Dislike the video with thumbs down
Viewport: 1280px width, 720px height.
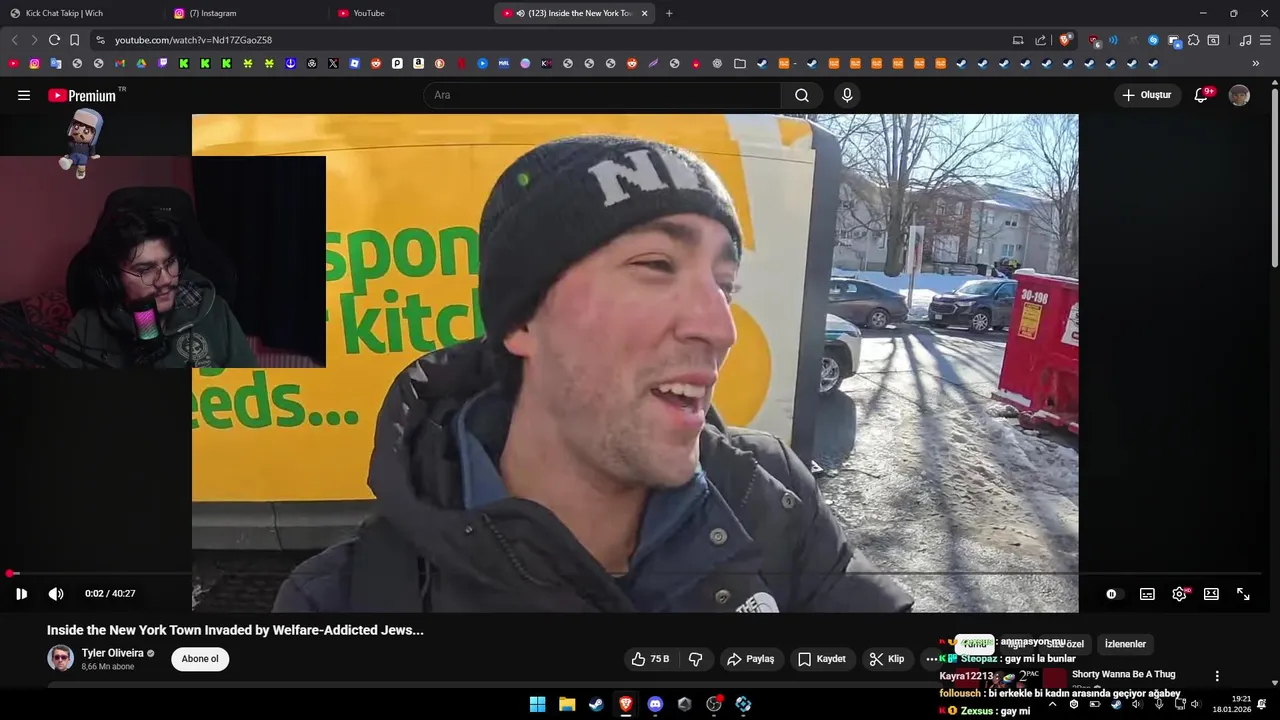point(696,659)
